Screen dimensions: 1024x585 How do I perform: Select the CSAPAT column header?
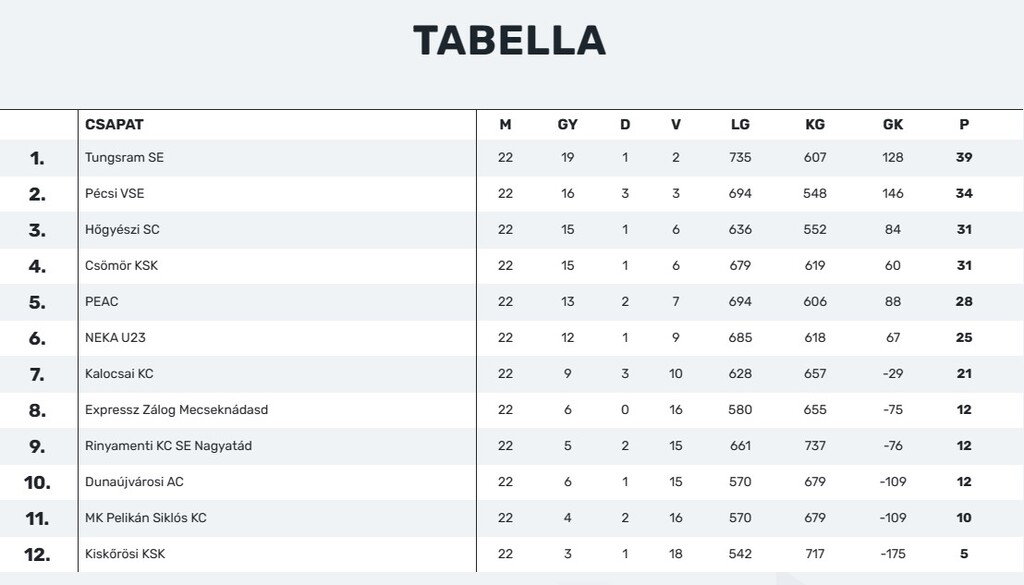(x=114, y=124)
